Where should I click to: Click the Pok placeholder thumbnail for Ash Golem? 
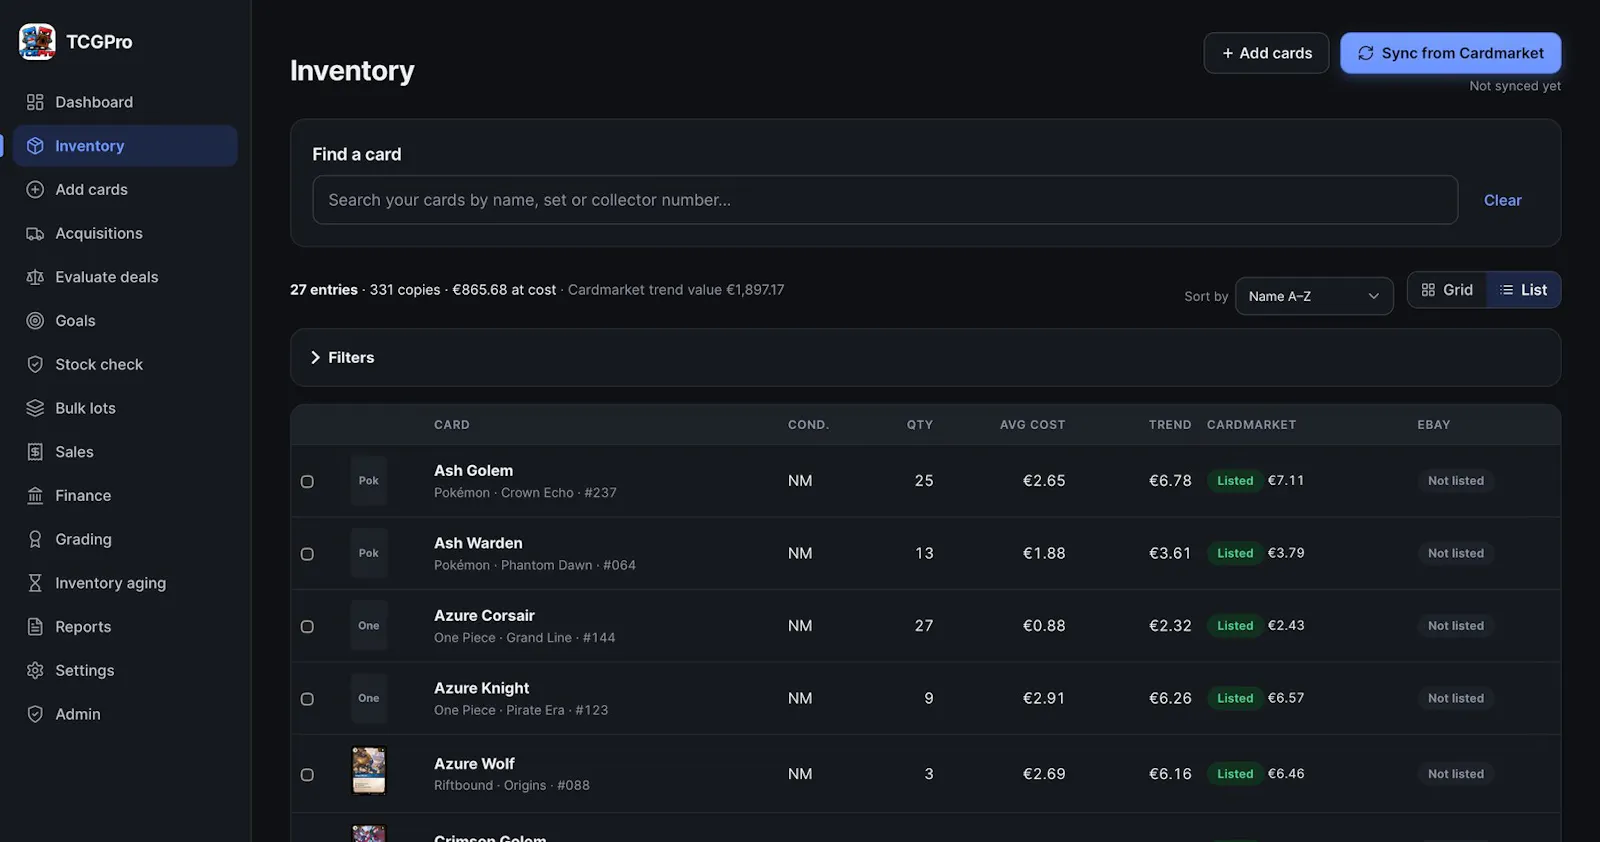click(x=369, y=481)
